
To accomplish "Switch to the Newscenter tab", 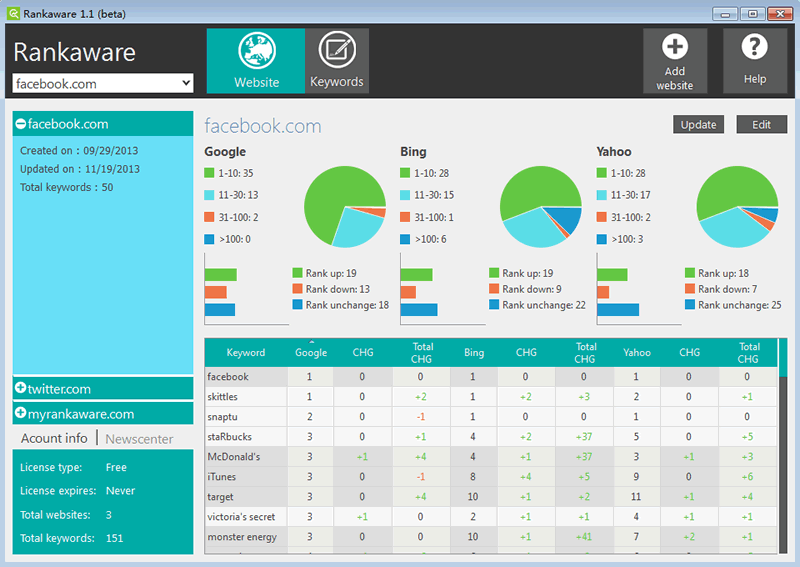I will 139,439.
